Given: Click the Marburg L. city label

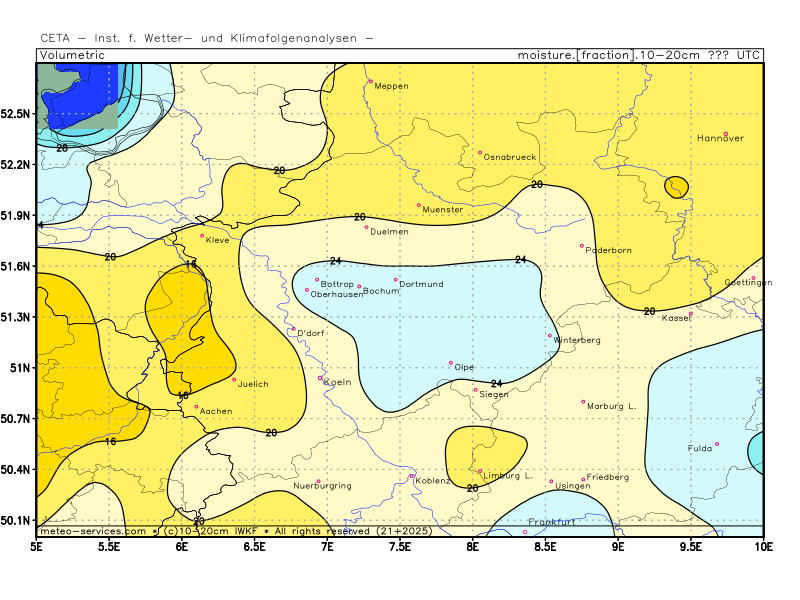Looking at the screenshot, I should [612, 407].
